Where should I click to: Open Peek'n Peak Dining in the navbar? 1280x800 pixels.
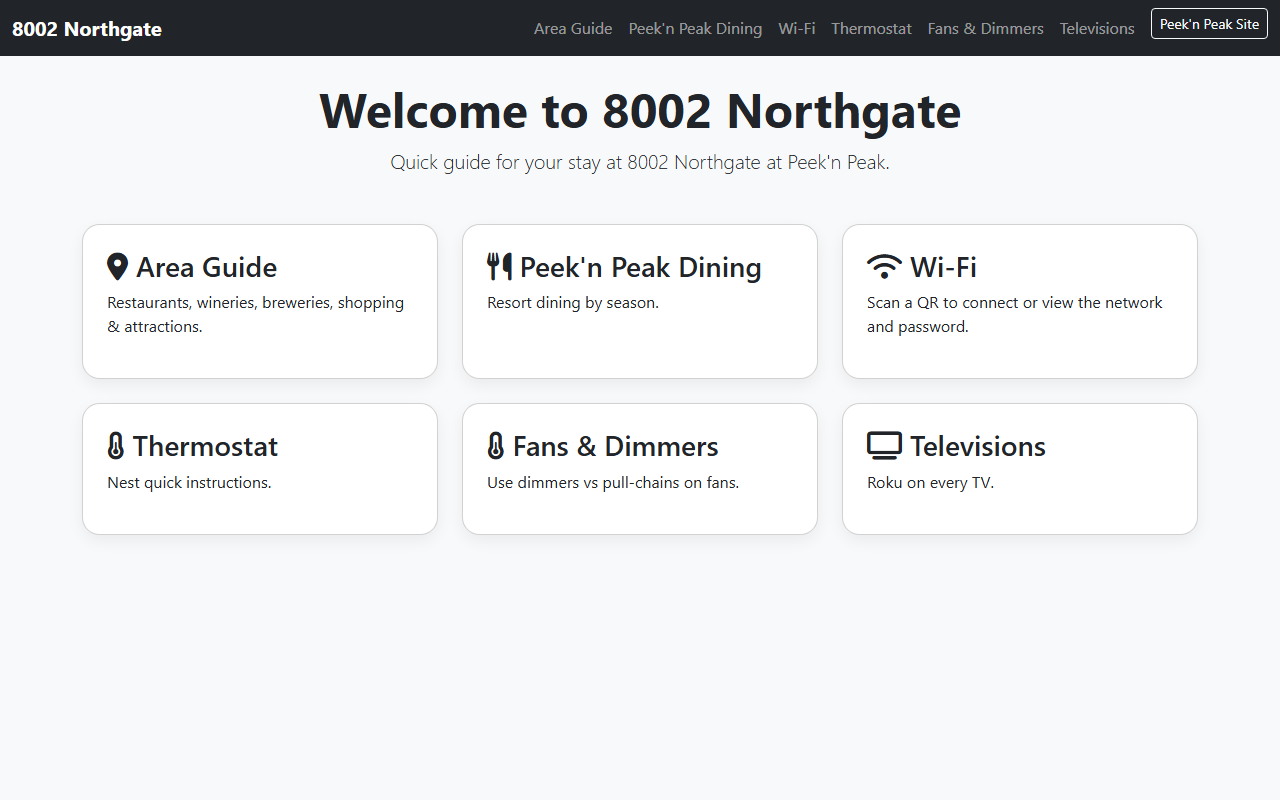point(695,28)
